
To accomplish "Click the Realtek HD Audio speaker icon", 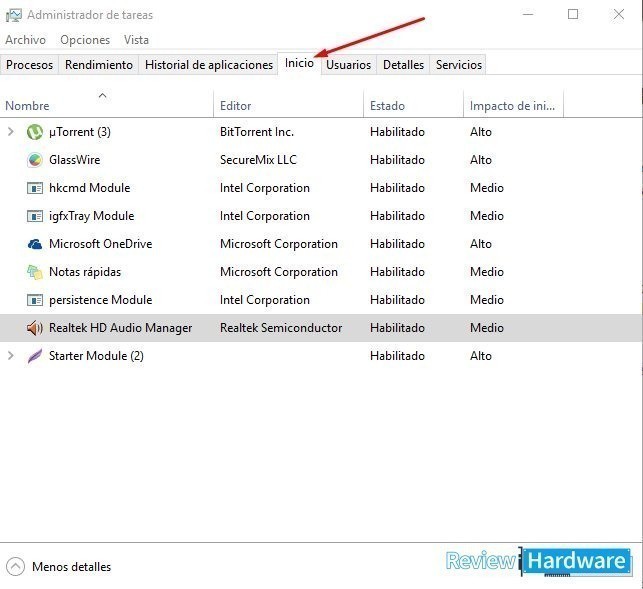I will click(x=35, y=328).
